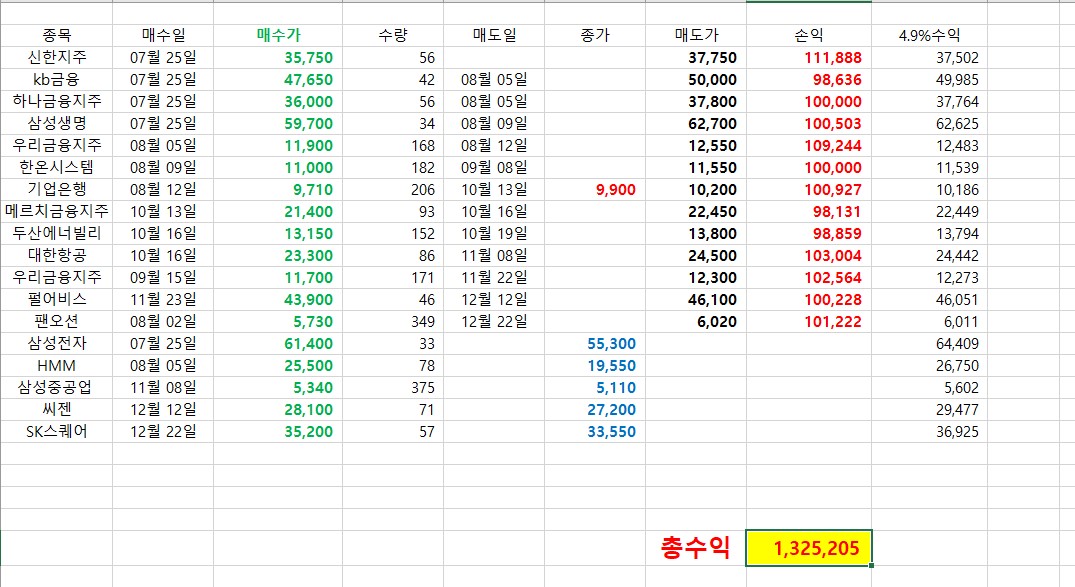Image resolution: width=1075 pixels, height=587 pixels.
Task: Select the buy date 09월 15일
Action: 163,277
